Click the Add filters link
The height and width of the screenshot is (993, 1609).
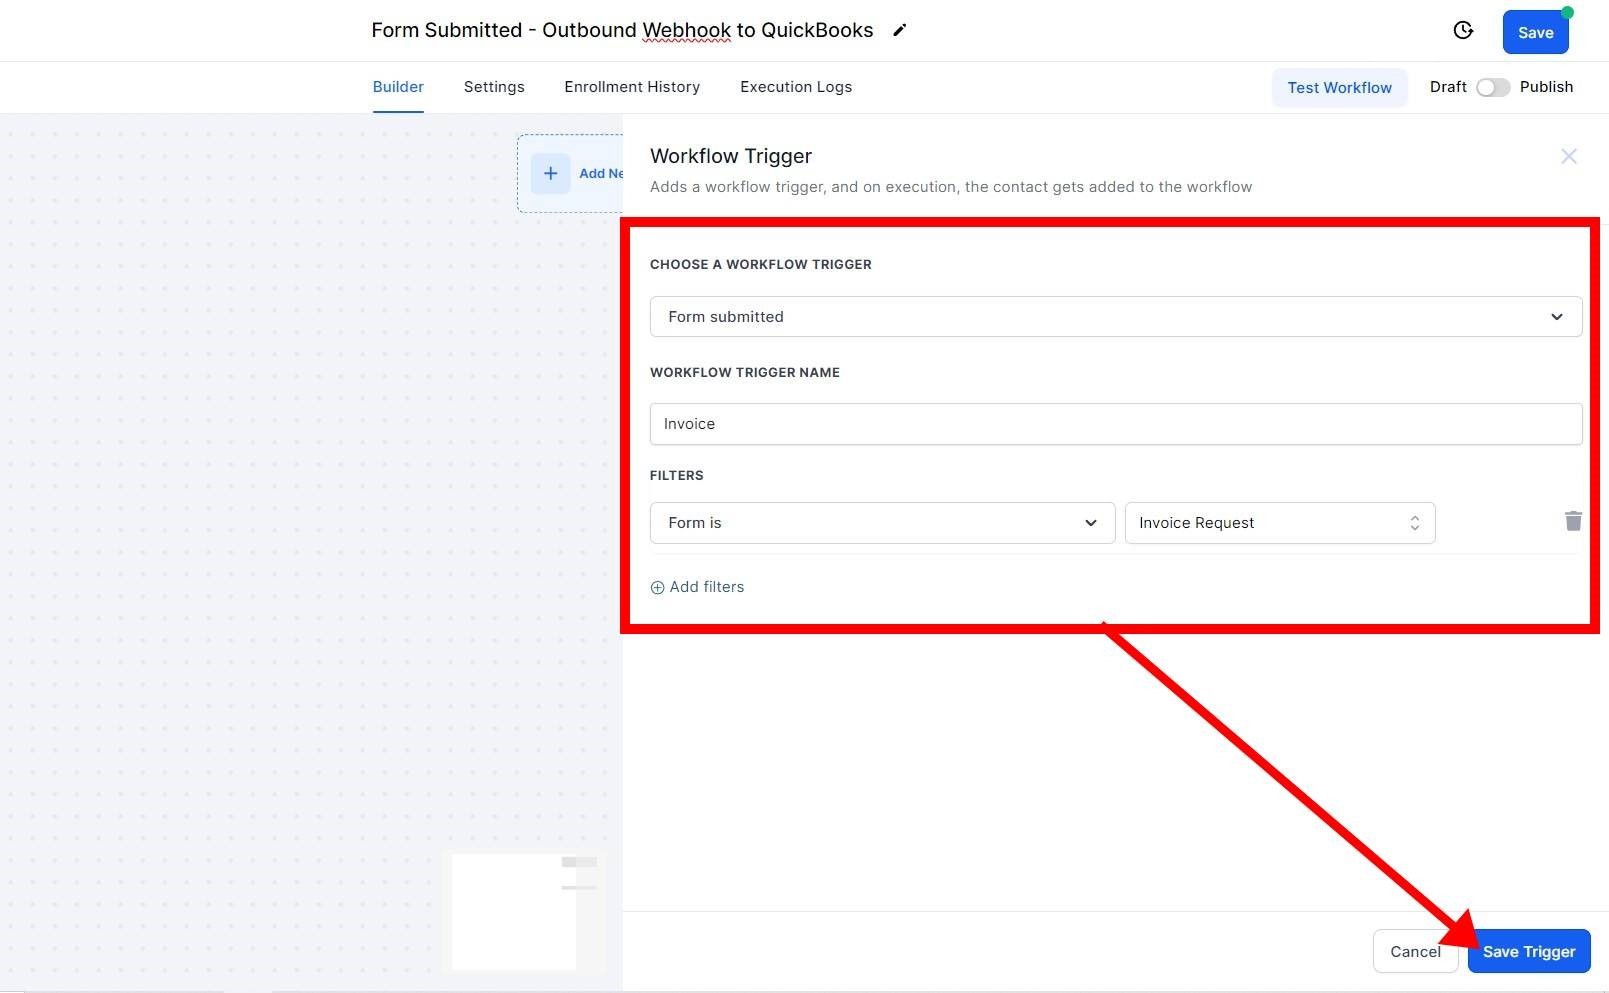706,587
